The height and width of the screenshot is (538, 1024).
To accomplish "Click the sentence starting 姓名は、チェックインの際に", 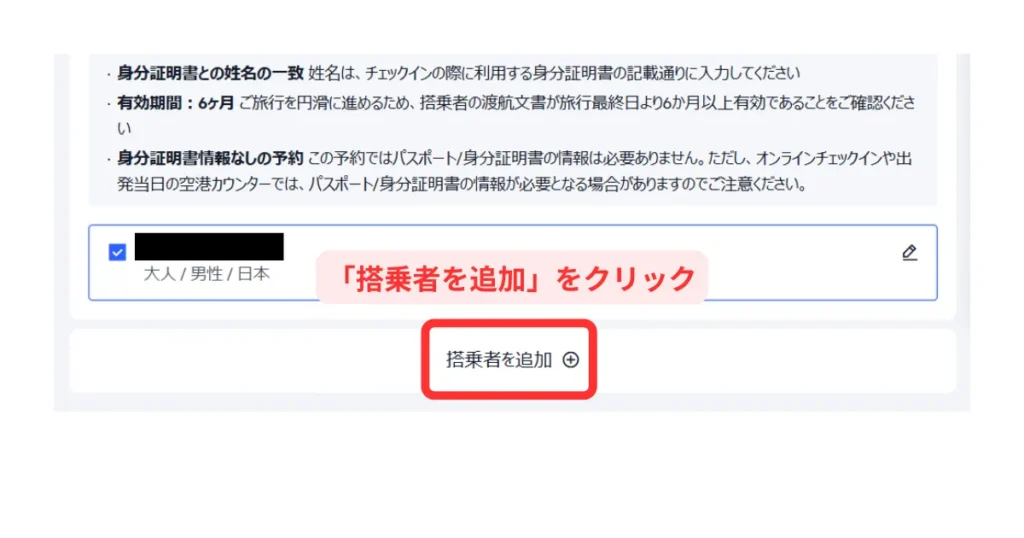I will [554, 73].
